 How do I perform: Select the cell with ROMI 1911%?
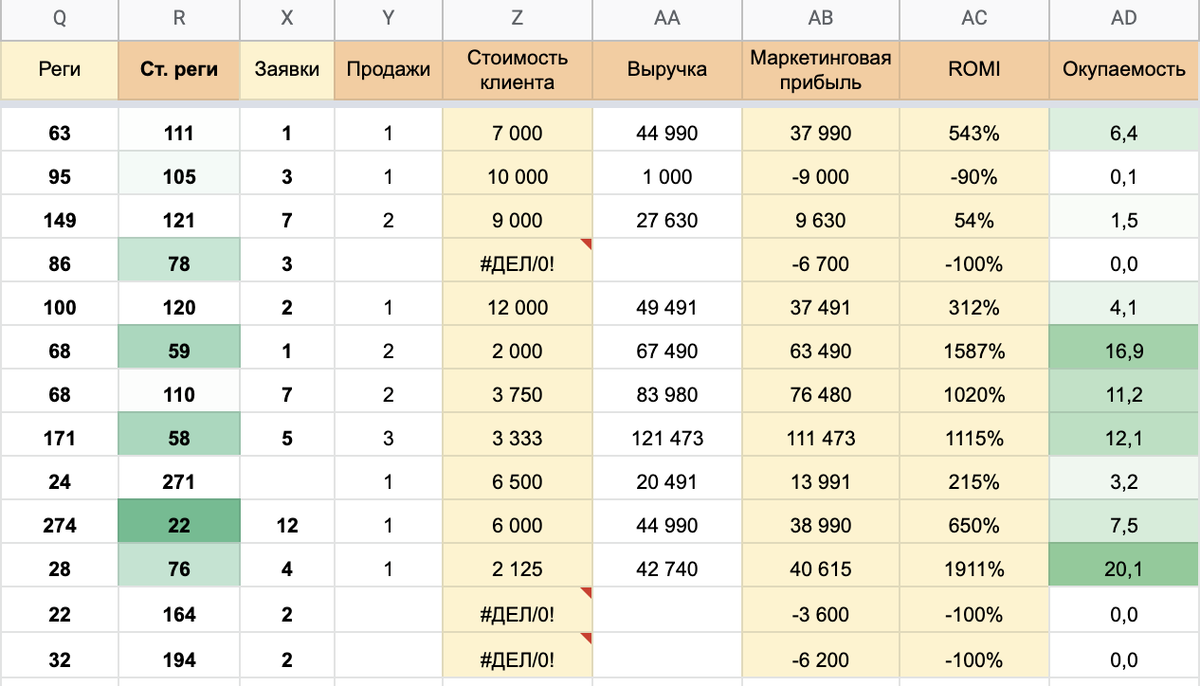point(974,569)
